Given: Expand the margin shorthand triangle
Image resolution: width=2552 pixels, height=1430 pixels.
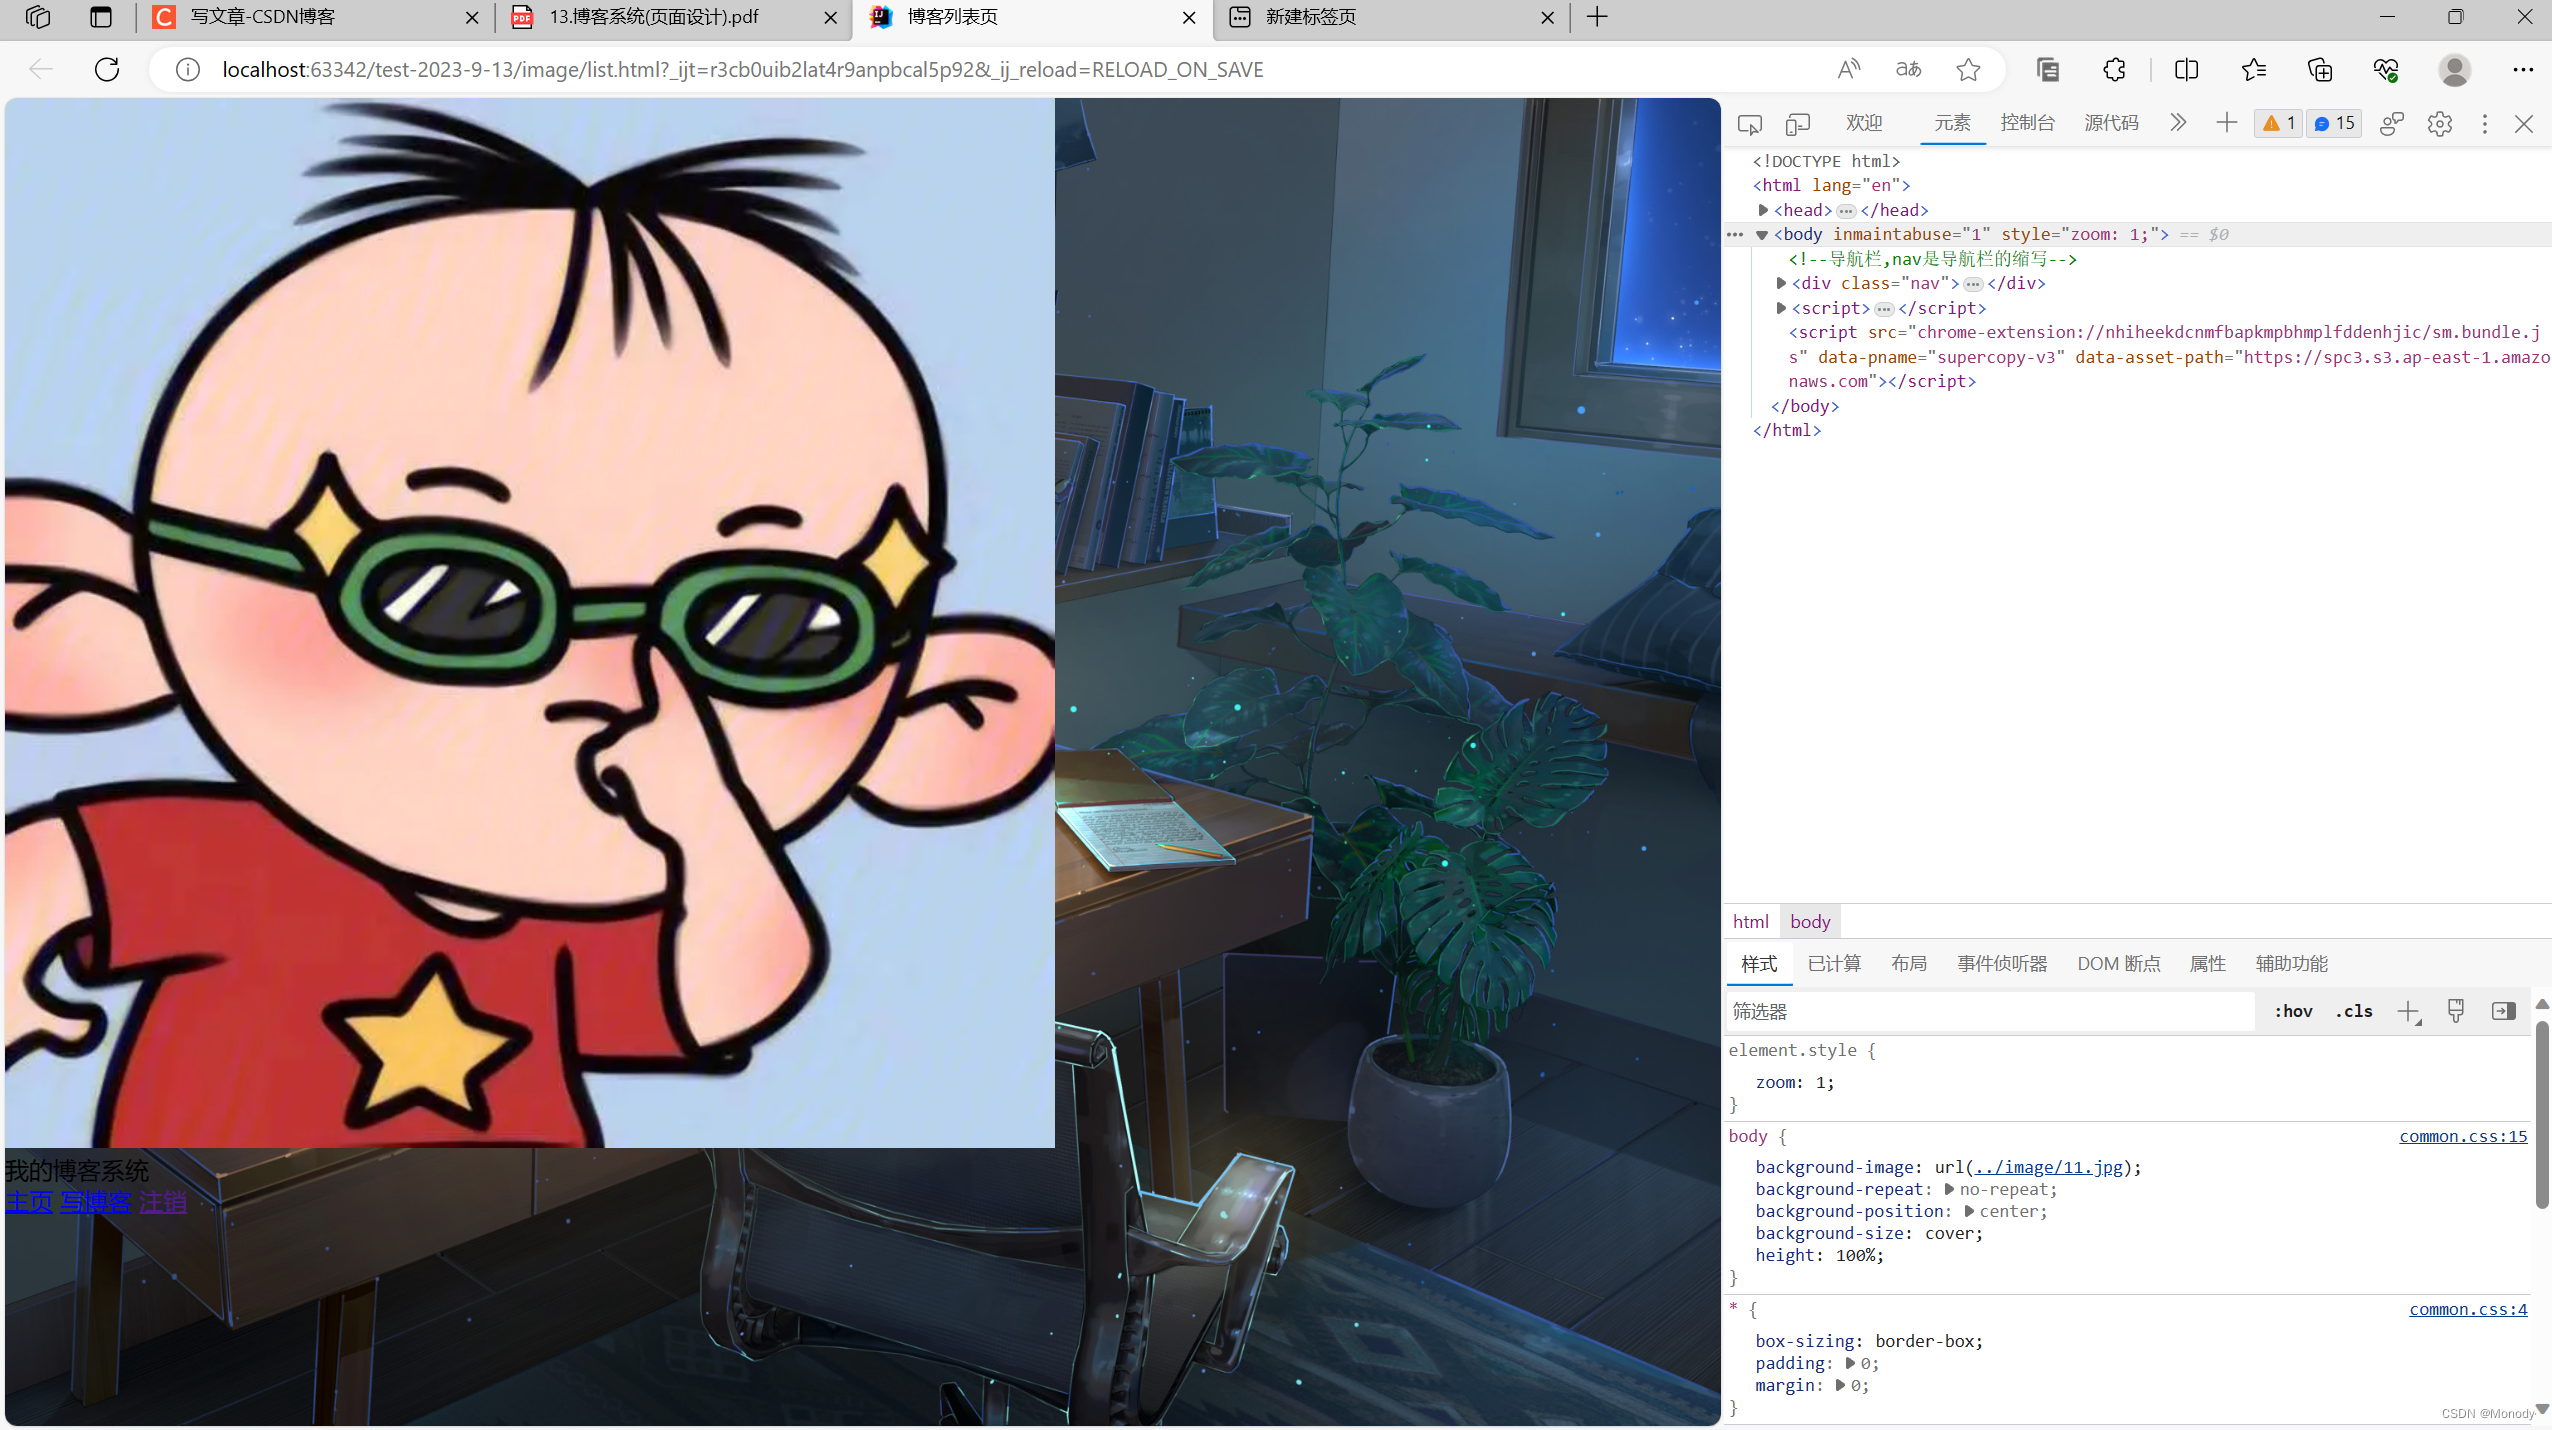Looking at the screenshot, I should coord(1840,1385).
